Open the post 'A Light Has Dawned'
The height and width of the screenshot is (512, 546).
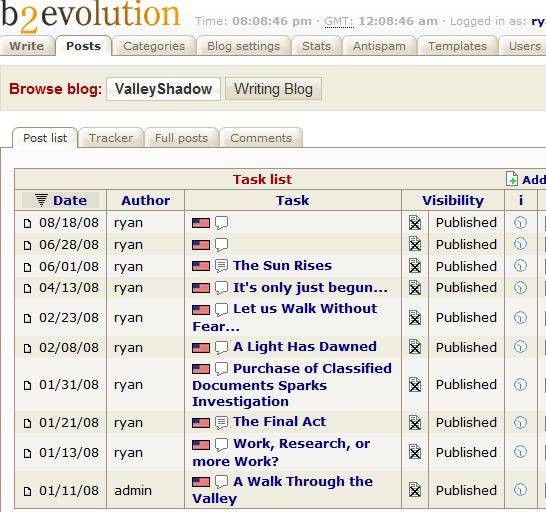(x=305, y=347)
